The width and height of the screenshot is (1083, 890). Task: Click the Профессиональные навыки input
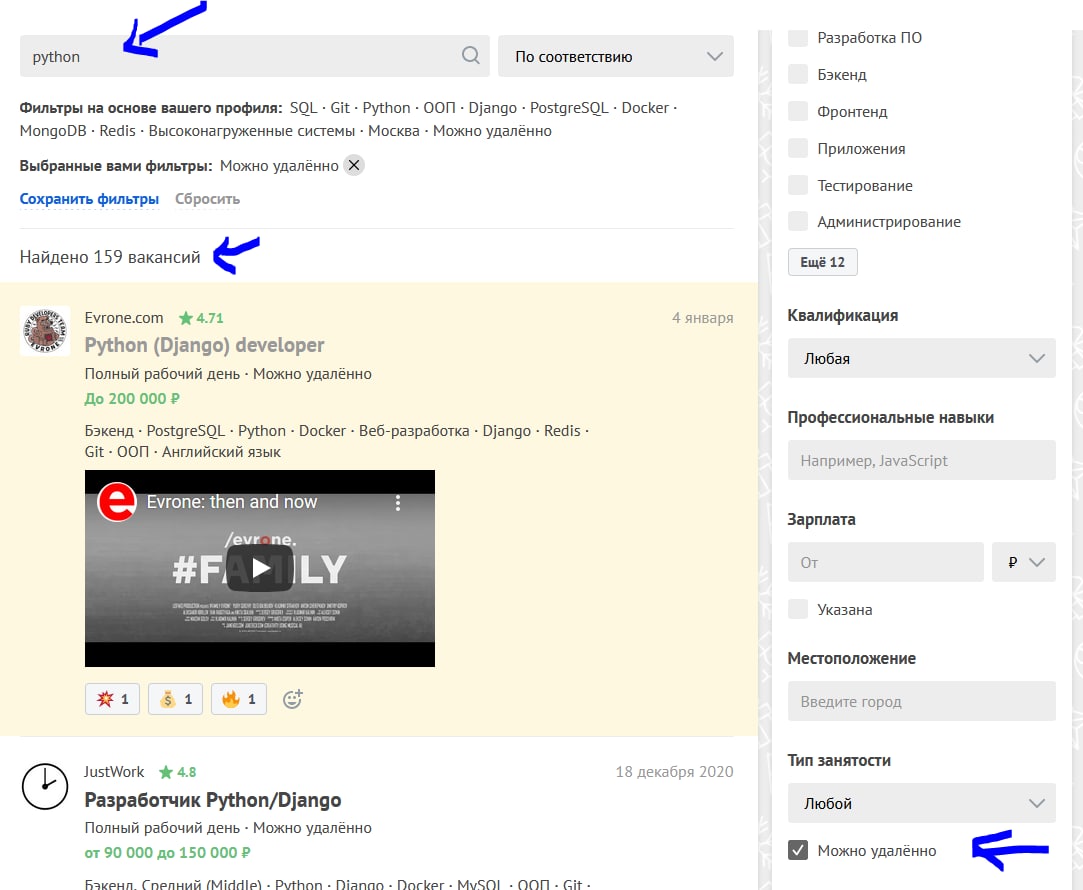pos(921,460)
